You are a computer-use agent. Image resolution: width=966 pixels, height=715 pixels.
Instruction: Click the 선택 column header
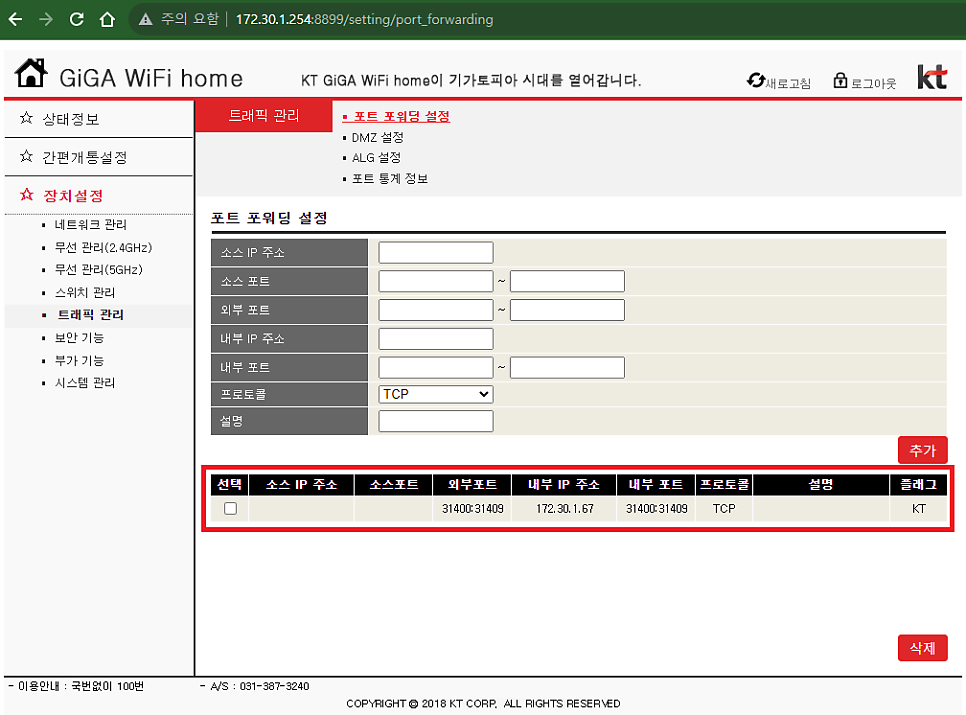pyautogui.click(x=229, y=485)
